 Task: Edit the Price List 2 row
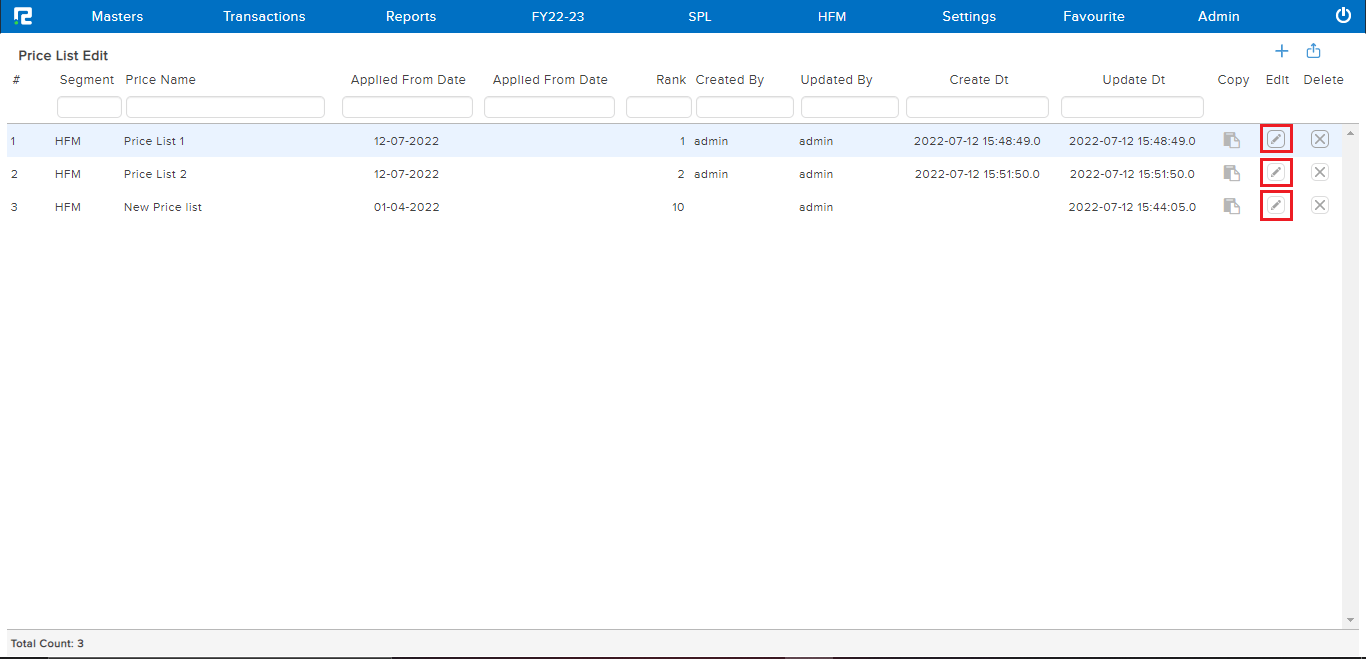coord(1276,173)
